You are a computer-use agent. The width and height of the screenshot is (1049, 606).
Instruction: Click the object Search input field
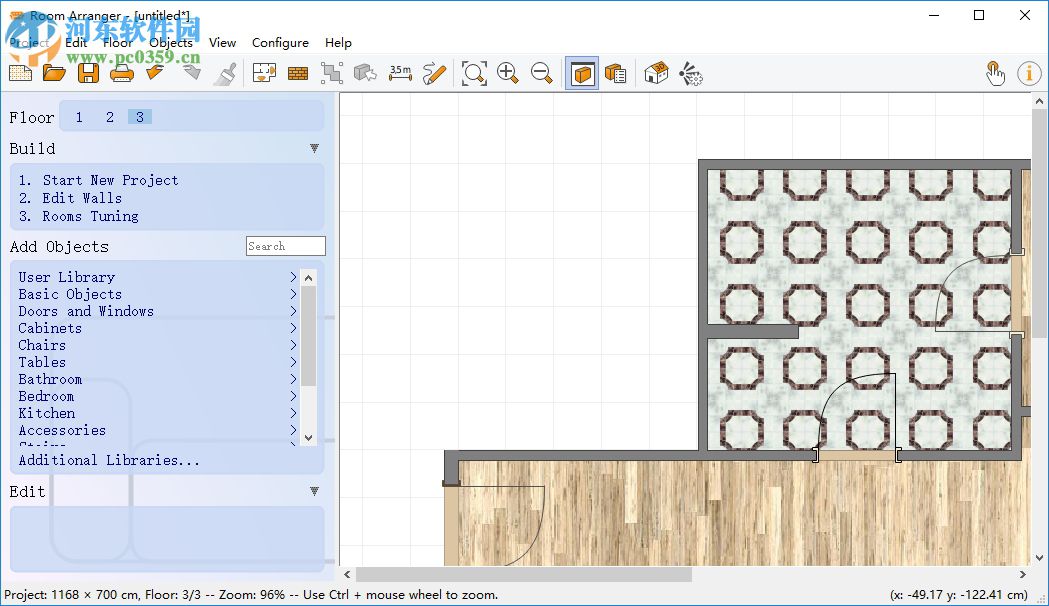coord(286,246)
